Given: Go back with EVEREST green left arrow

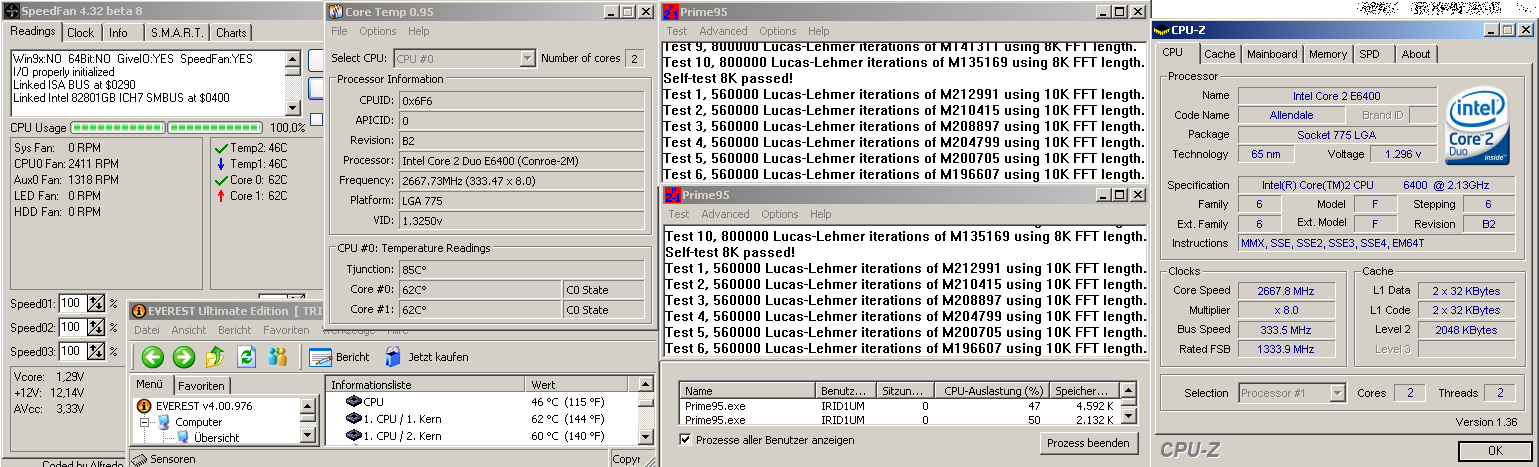Looking at the screenshot, I should click(x=153, y=357).
